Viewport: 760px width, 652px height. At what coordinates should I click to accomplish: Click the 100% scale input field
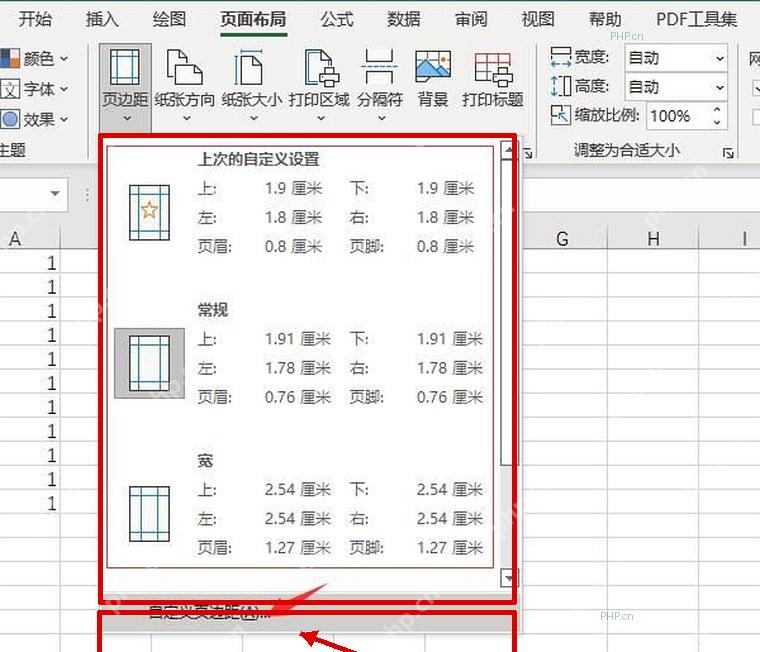tap(678, 116)
